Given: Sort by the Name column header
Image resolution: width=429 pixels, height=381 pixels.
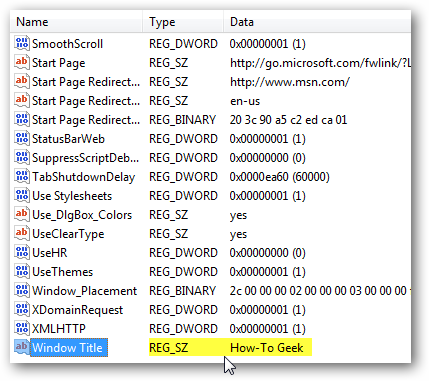Looking at the screenshot, I should click(77, 22).
